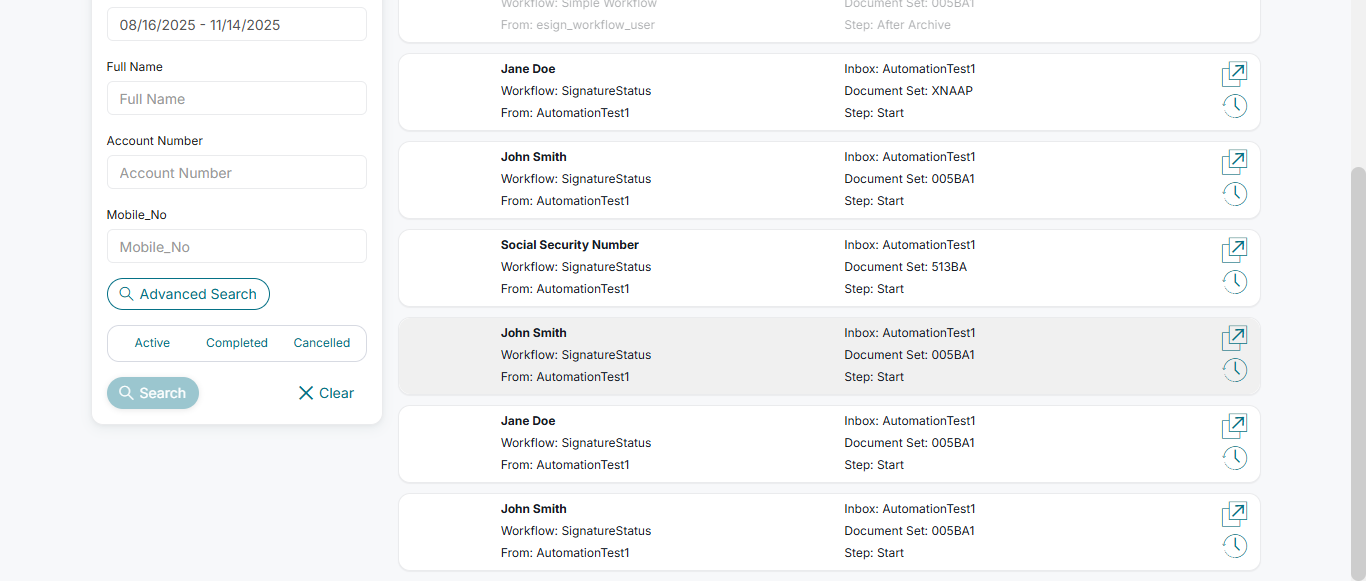Toggle the Active status filter
This screenshot has height=581, width=1366.
[x=152, y=343]
